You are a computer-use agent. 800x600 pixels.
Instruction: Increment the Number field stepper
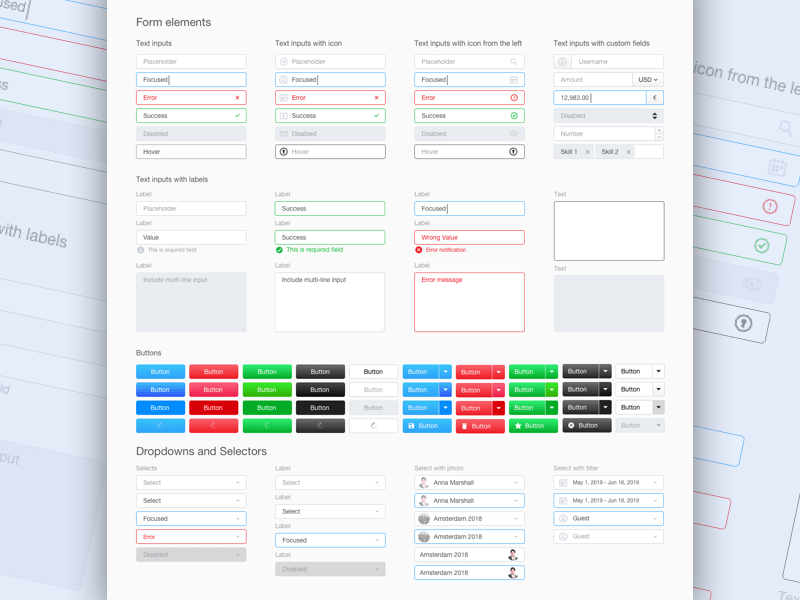point(659,130)
